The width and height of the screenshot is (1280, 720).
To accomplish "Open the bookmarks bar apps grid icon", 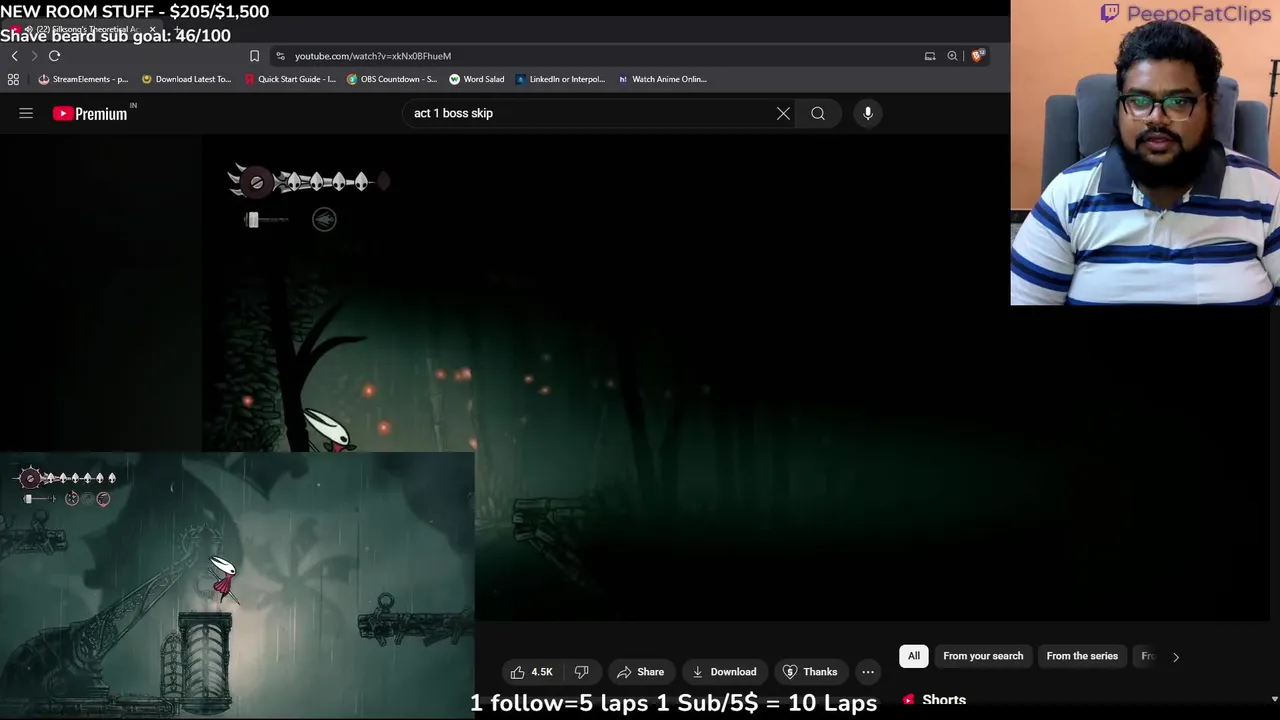I will (x=13, y=79).
